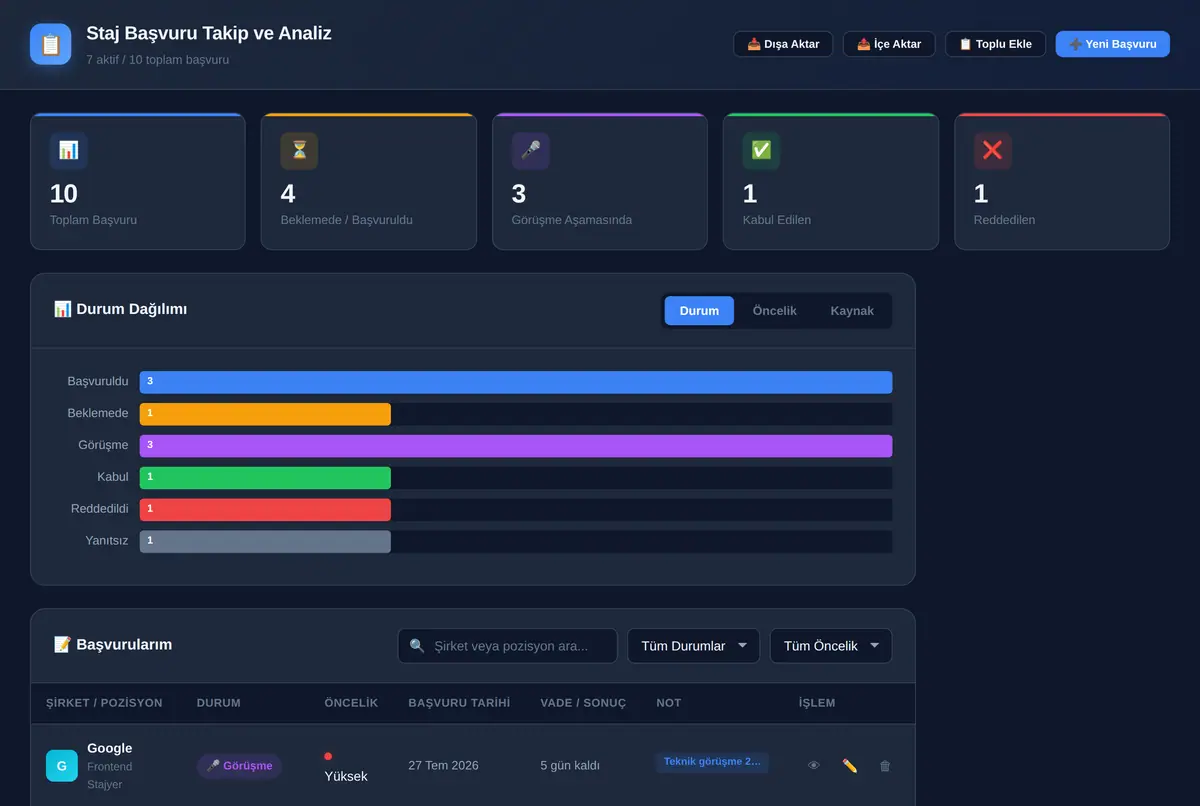
Task: Click the Yüksek priority label in Google row
Action: [x=346, y=776]
